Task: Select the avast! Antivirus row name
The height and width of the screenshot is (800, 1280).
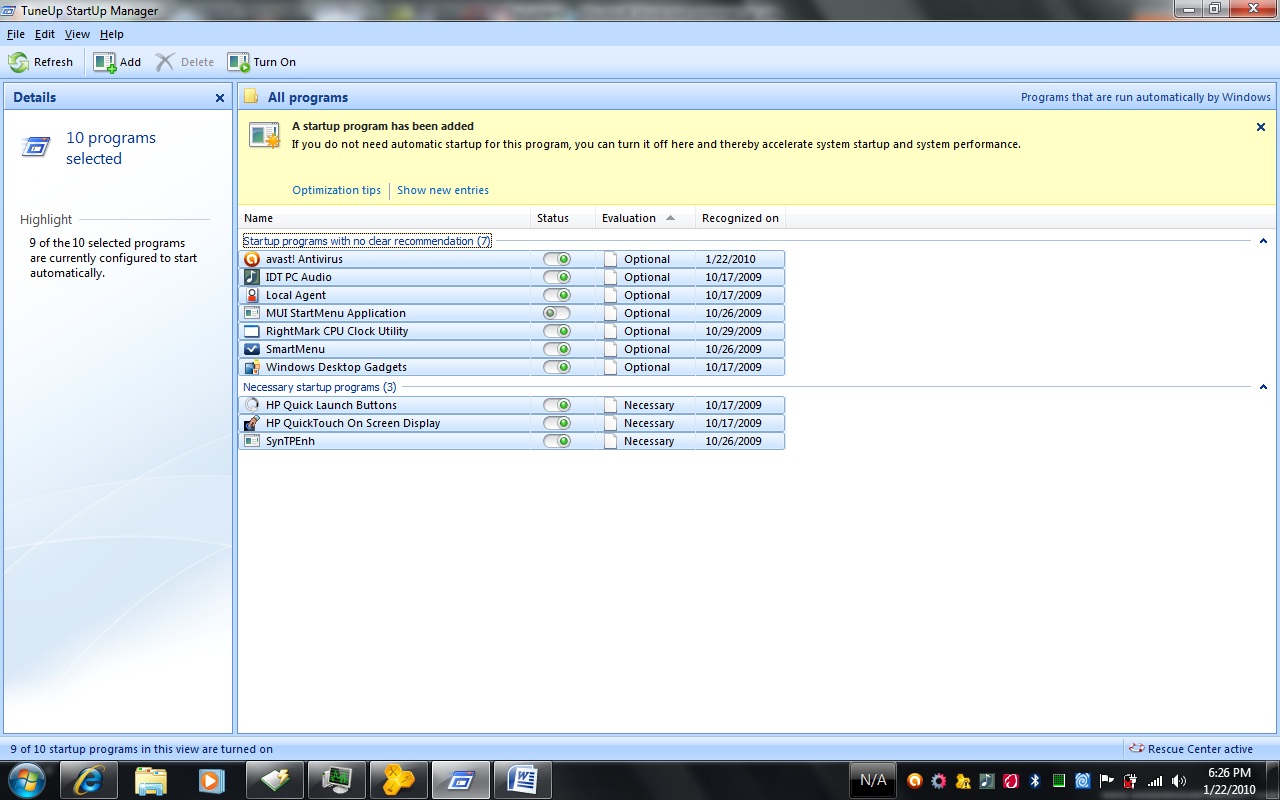Action: click(x=304, y=259)
